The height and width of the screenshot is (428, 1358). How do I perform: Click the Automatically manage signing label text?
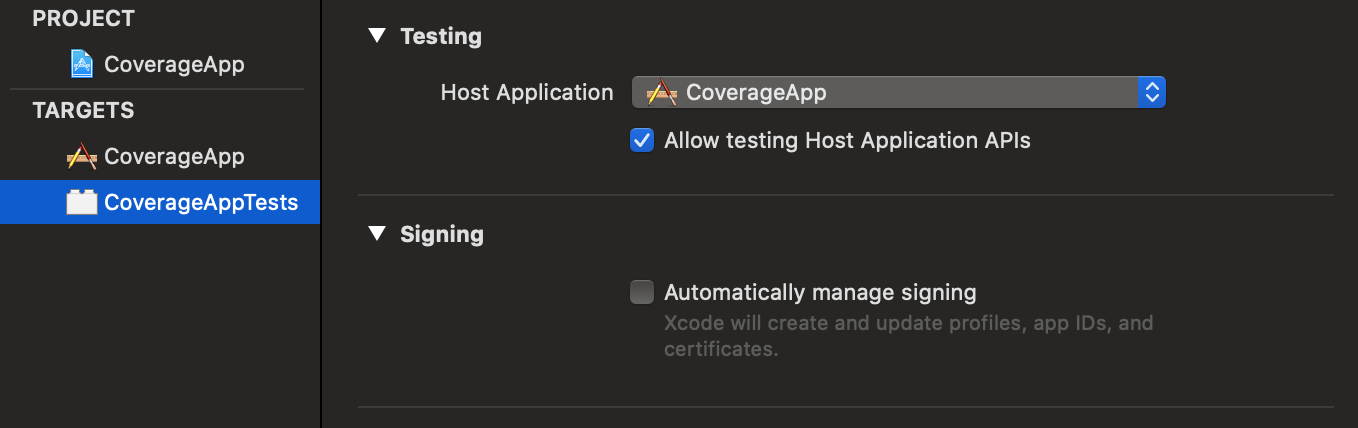tap(820, 292)
